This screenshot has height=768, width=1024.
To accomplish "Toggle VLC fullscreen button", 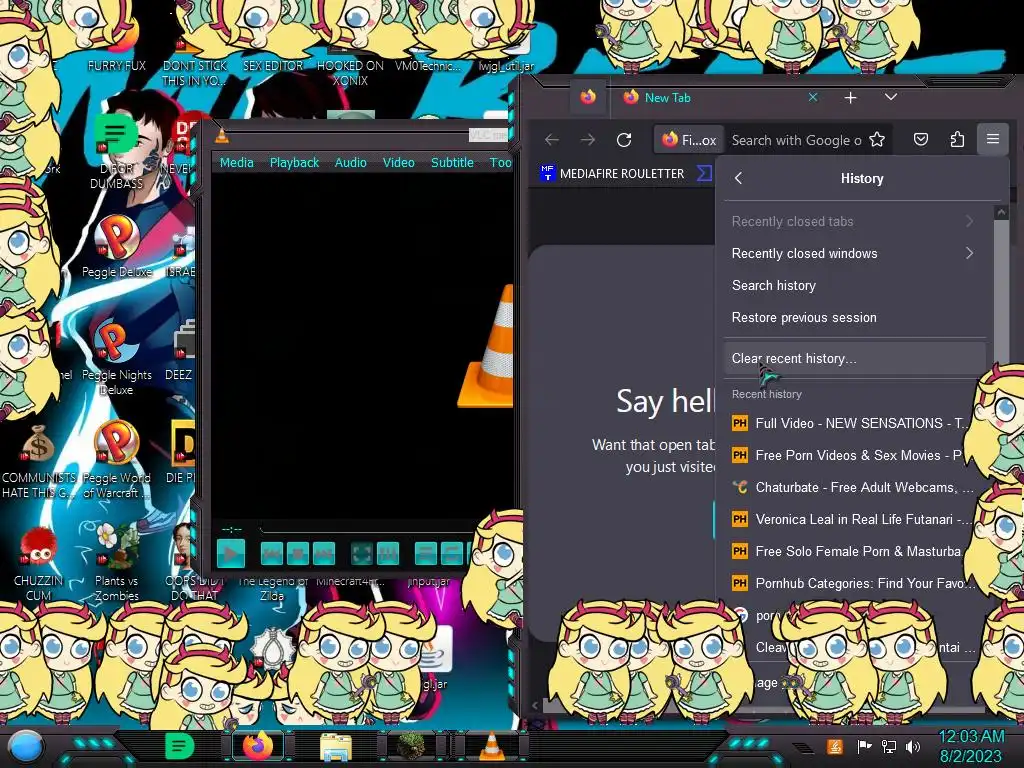I will 362,554.
